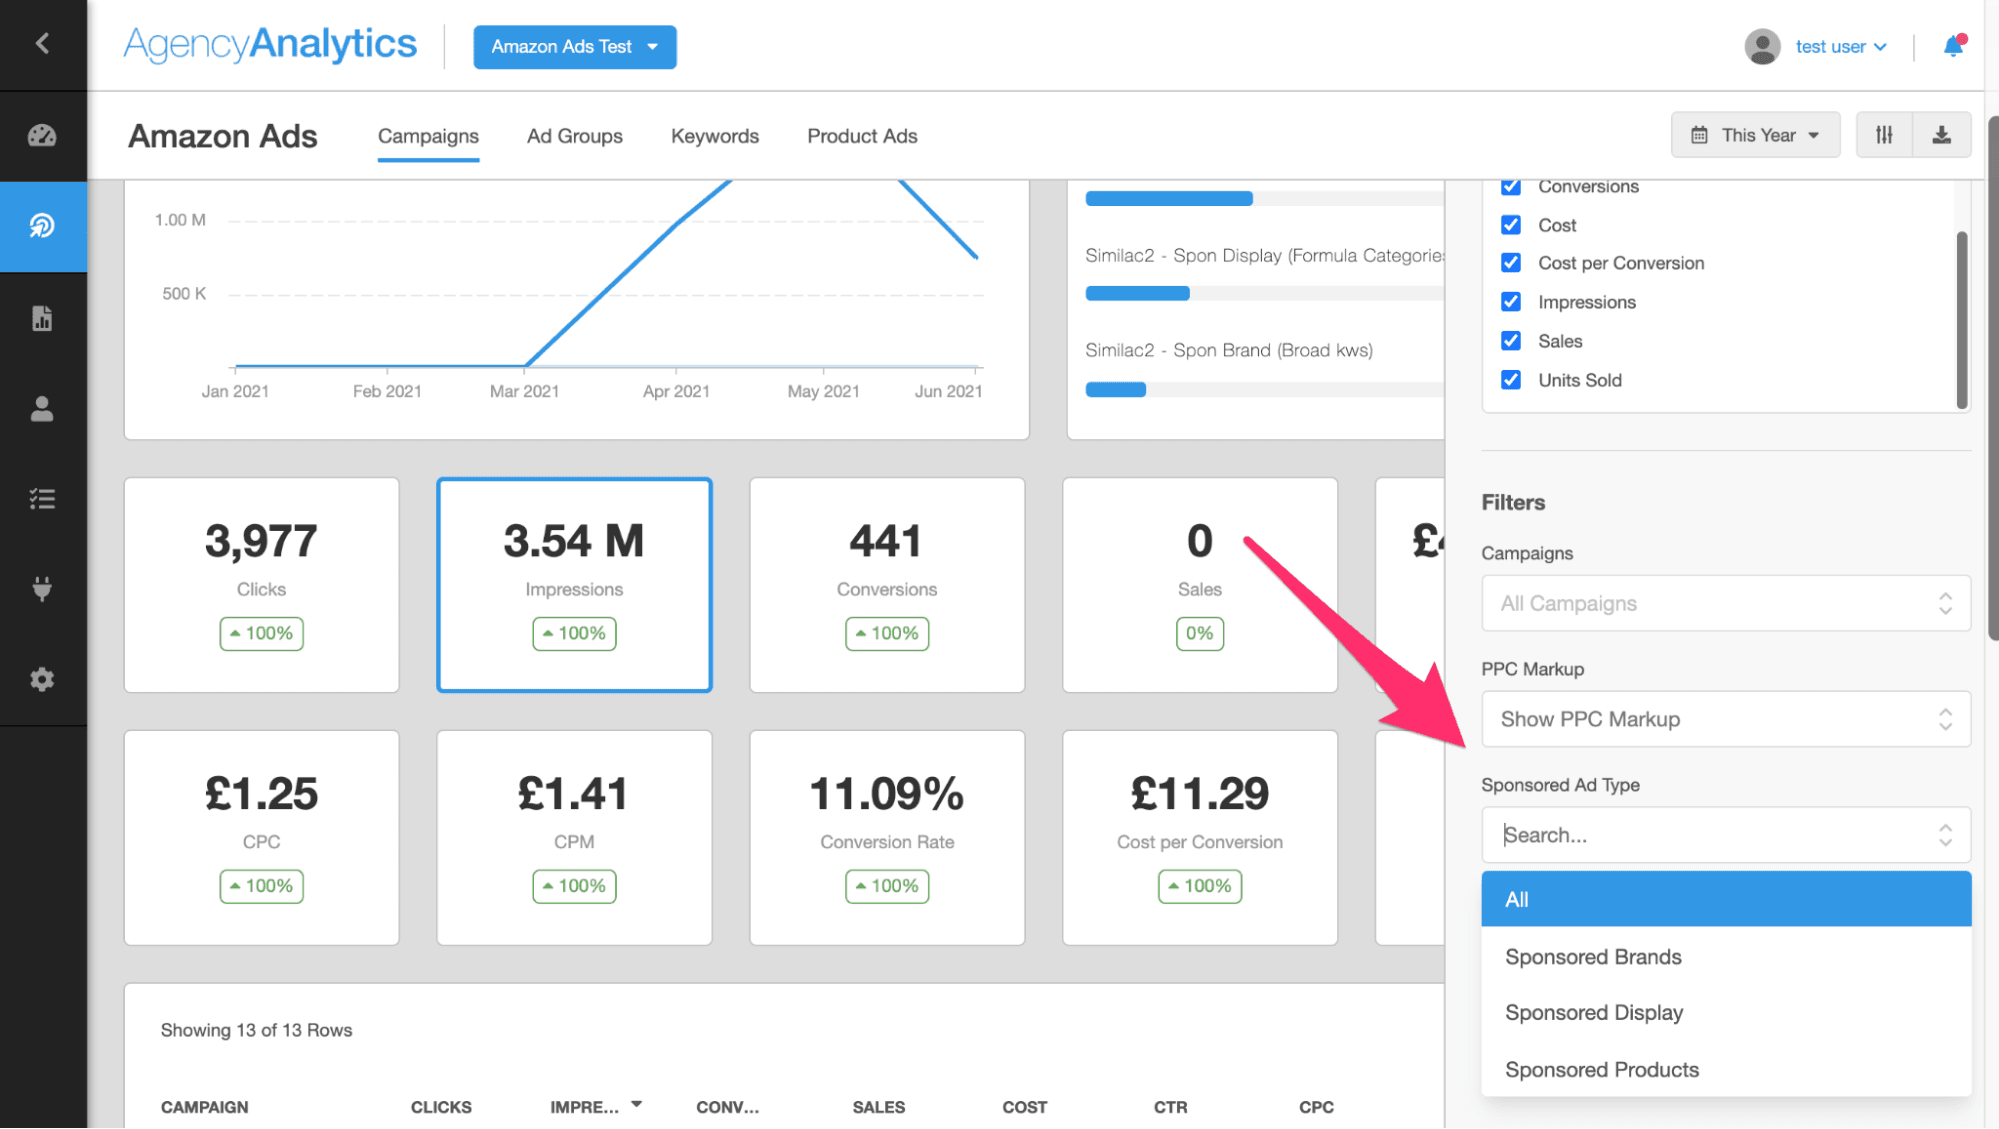Click the download/export icon
The image size is (1999, 1129).
1941,134
